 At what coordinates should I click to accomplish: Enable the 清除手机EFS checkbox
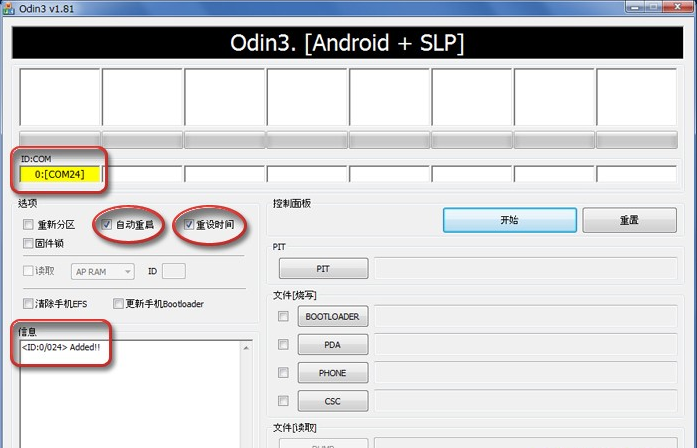point(28,304)
